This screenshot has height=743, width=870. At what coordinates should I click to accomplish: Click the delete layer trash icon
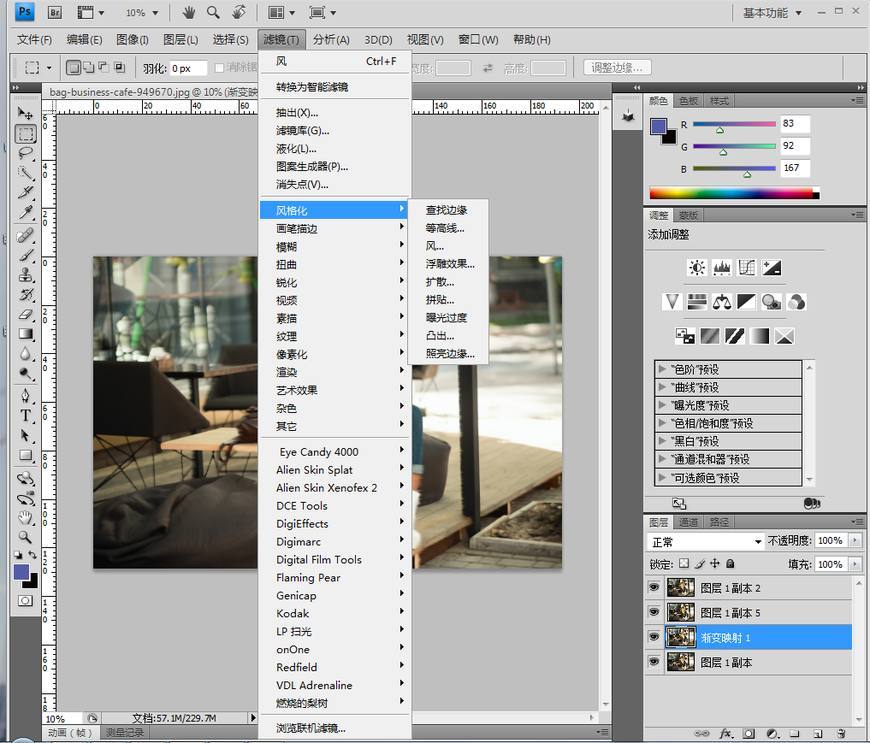coord(843,733)
